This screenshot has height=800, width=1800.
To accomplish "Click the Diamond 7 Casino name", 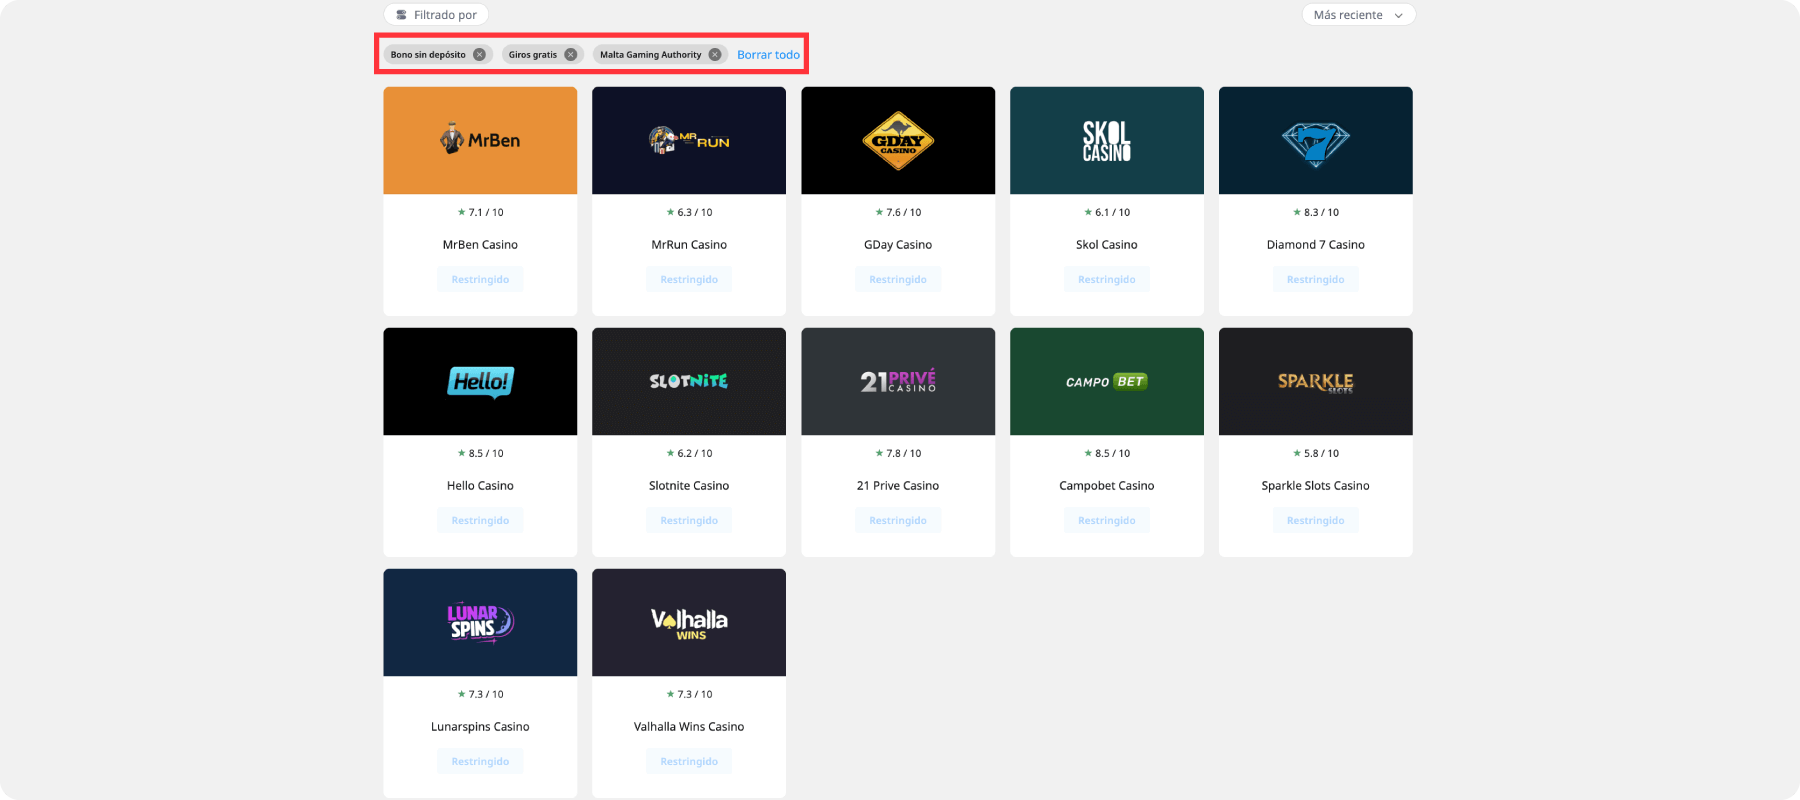I will 1316,245.
